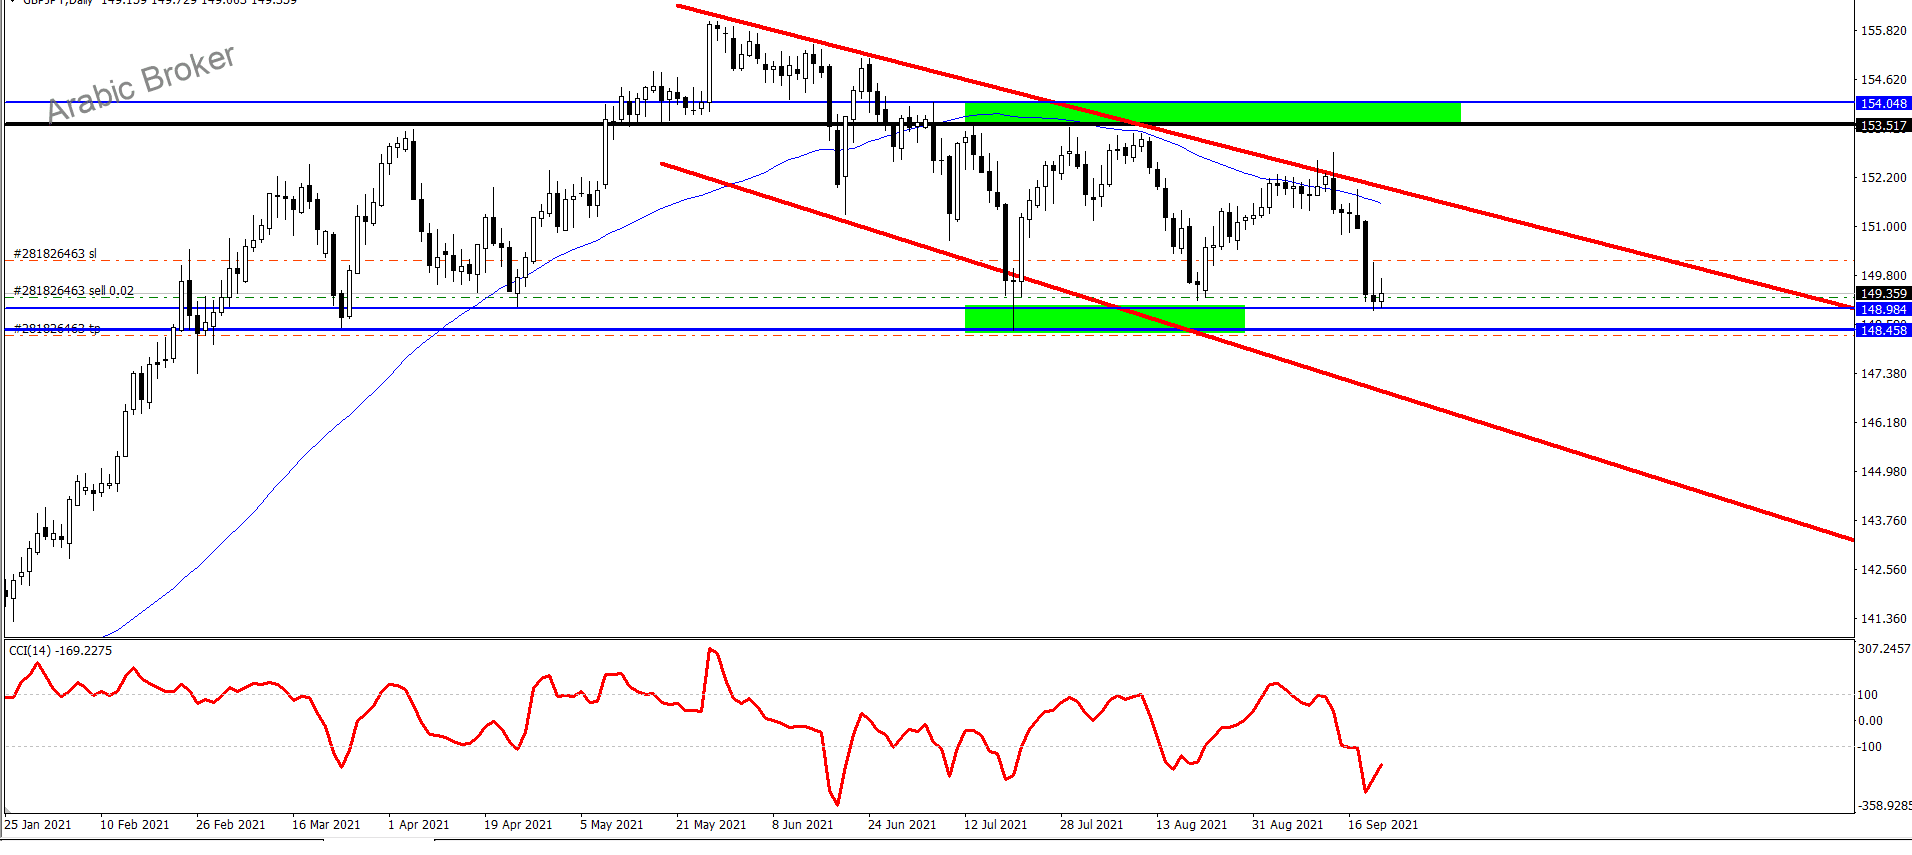Click the blue 148.984 price tag
This screenshot has width=1912, height=855.
(x=1883, y=310)
